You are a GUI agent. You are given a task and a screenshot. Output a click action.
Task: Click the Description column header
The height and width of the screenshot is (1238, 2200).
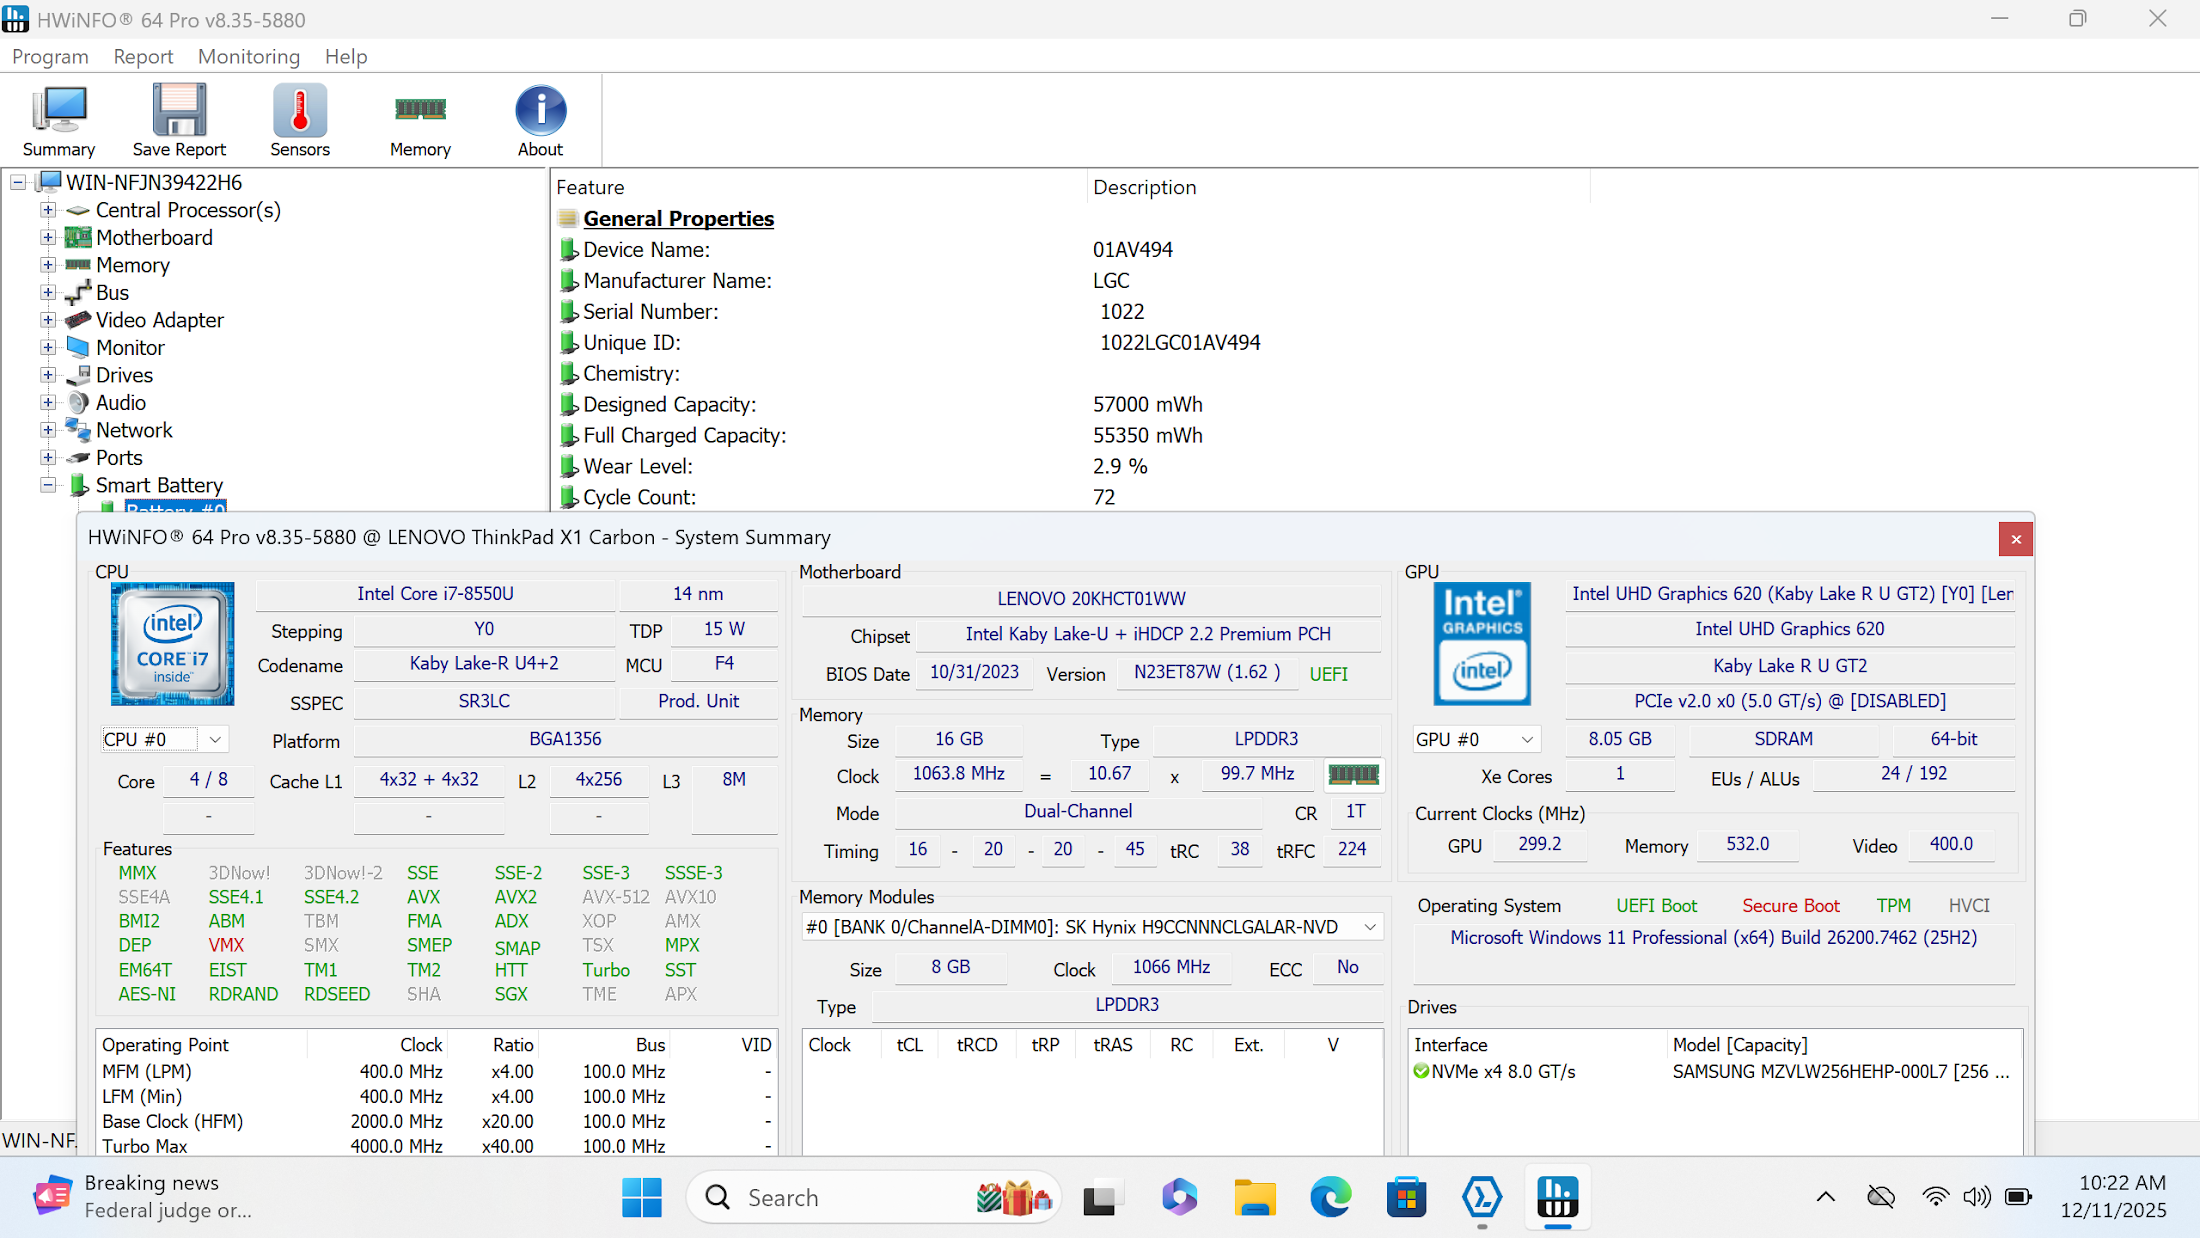(1144, 187)
